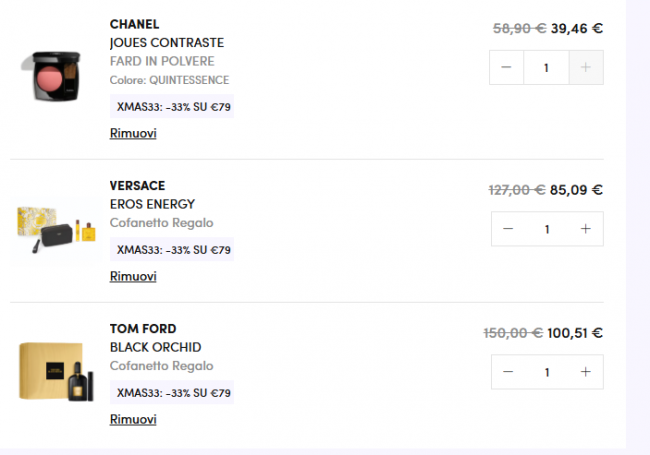650x455 pixels.
Task: Click the XMAS33 promo badge under Chanel
Action: coord(173,107)
